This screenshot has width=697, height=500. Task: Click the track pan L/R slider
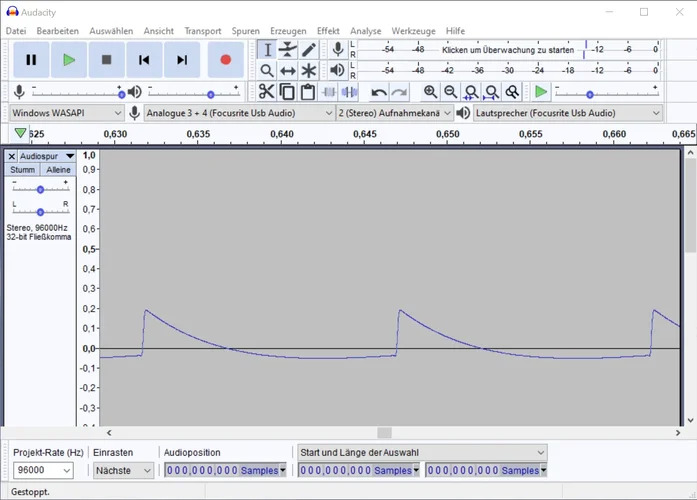point(40,211)
